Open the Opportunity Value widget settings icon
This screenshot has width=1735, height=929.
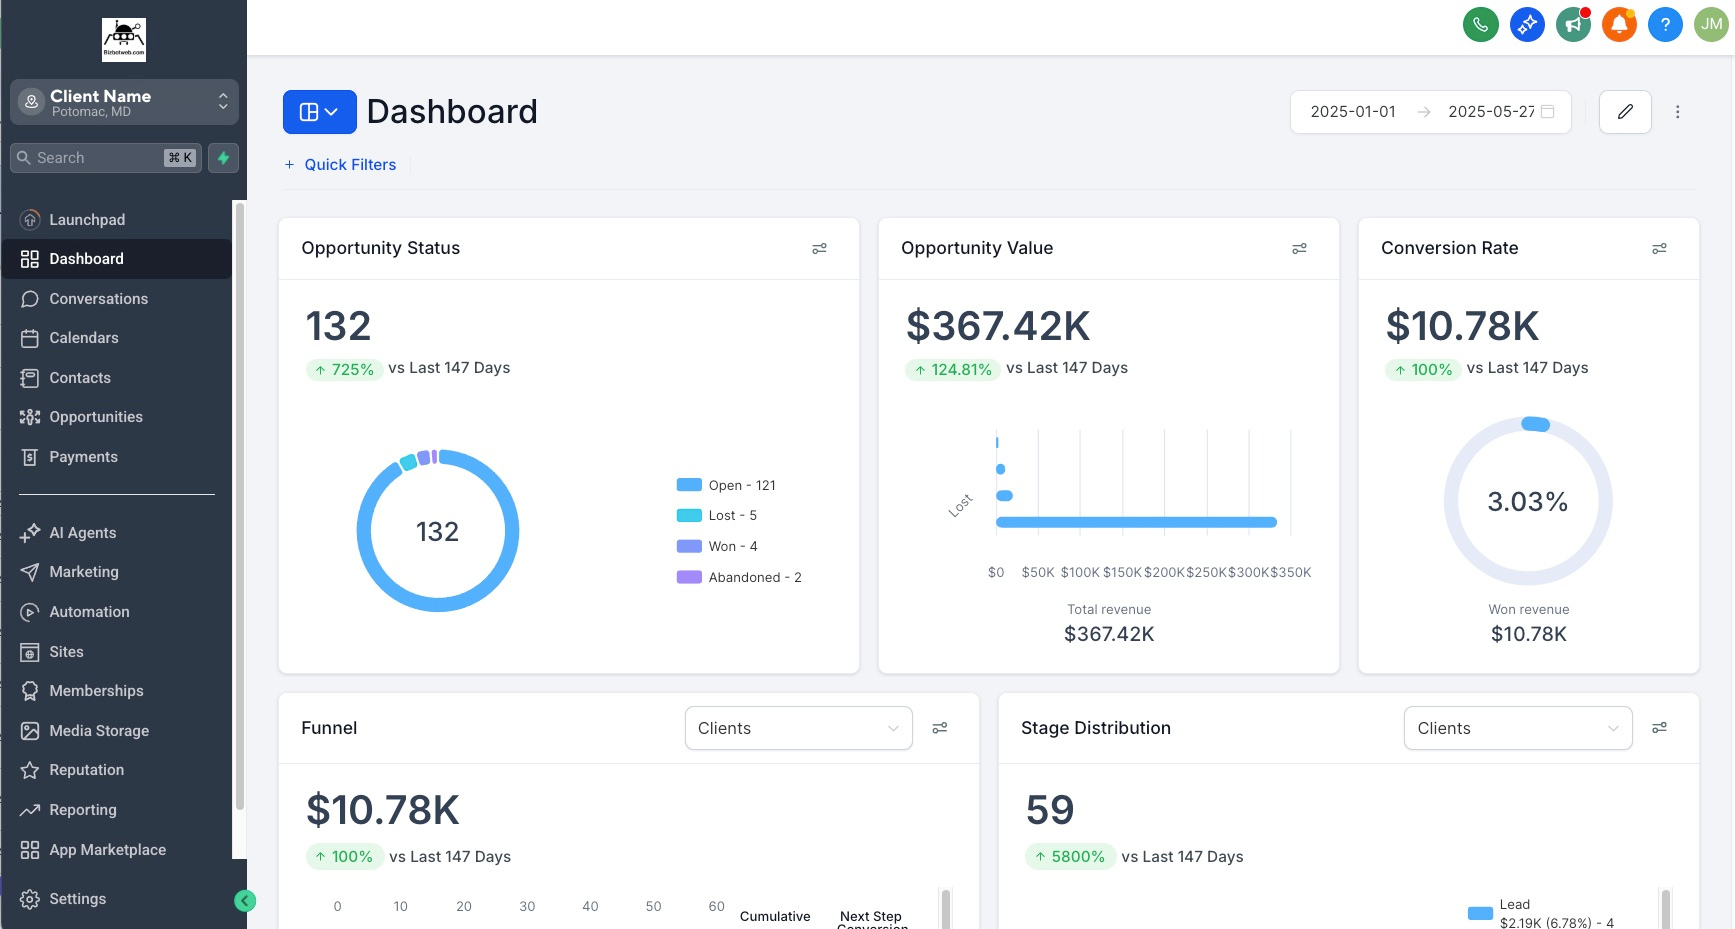[1299, 249]
